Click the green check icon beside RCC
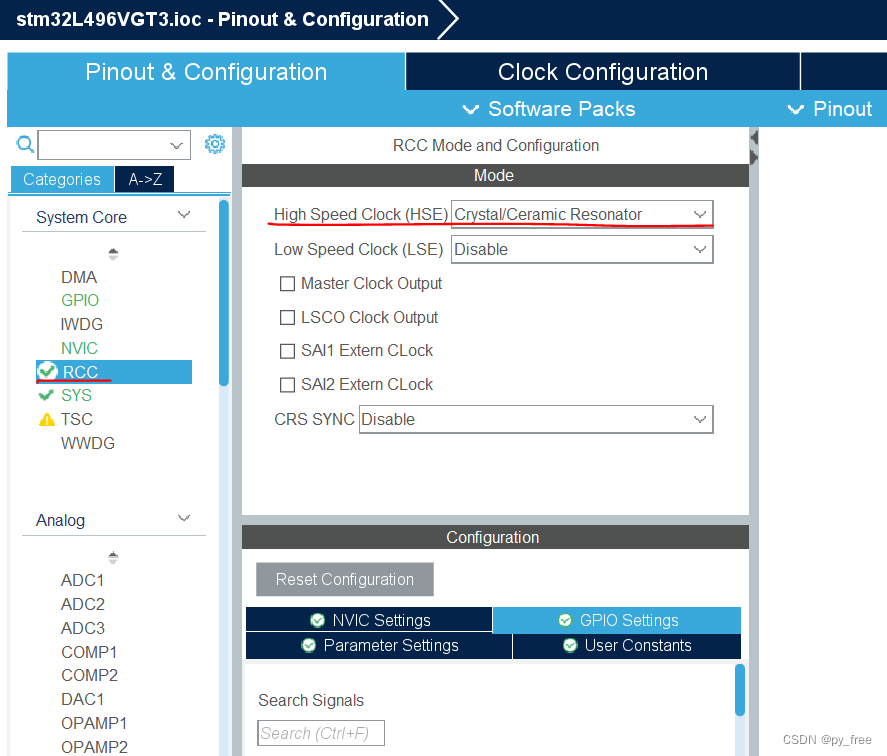 pyautogui.click(x=47, y=371)
